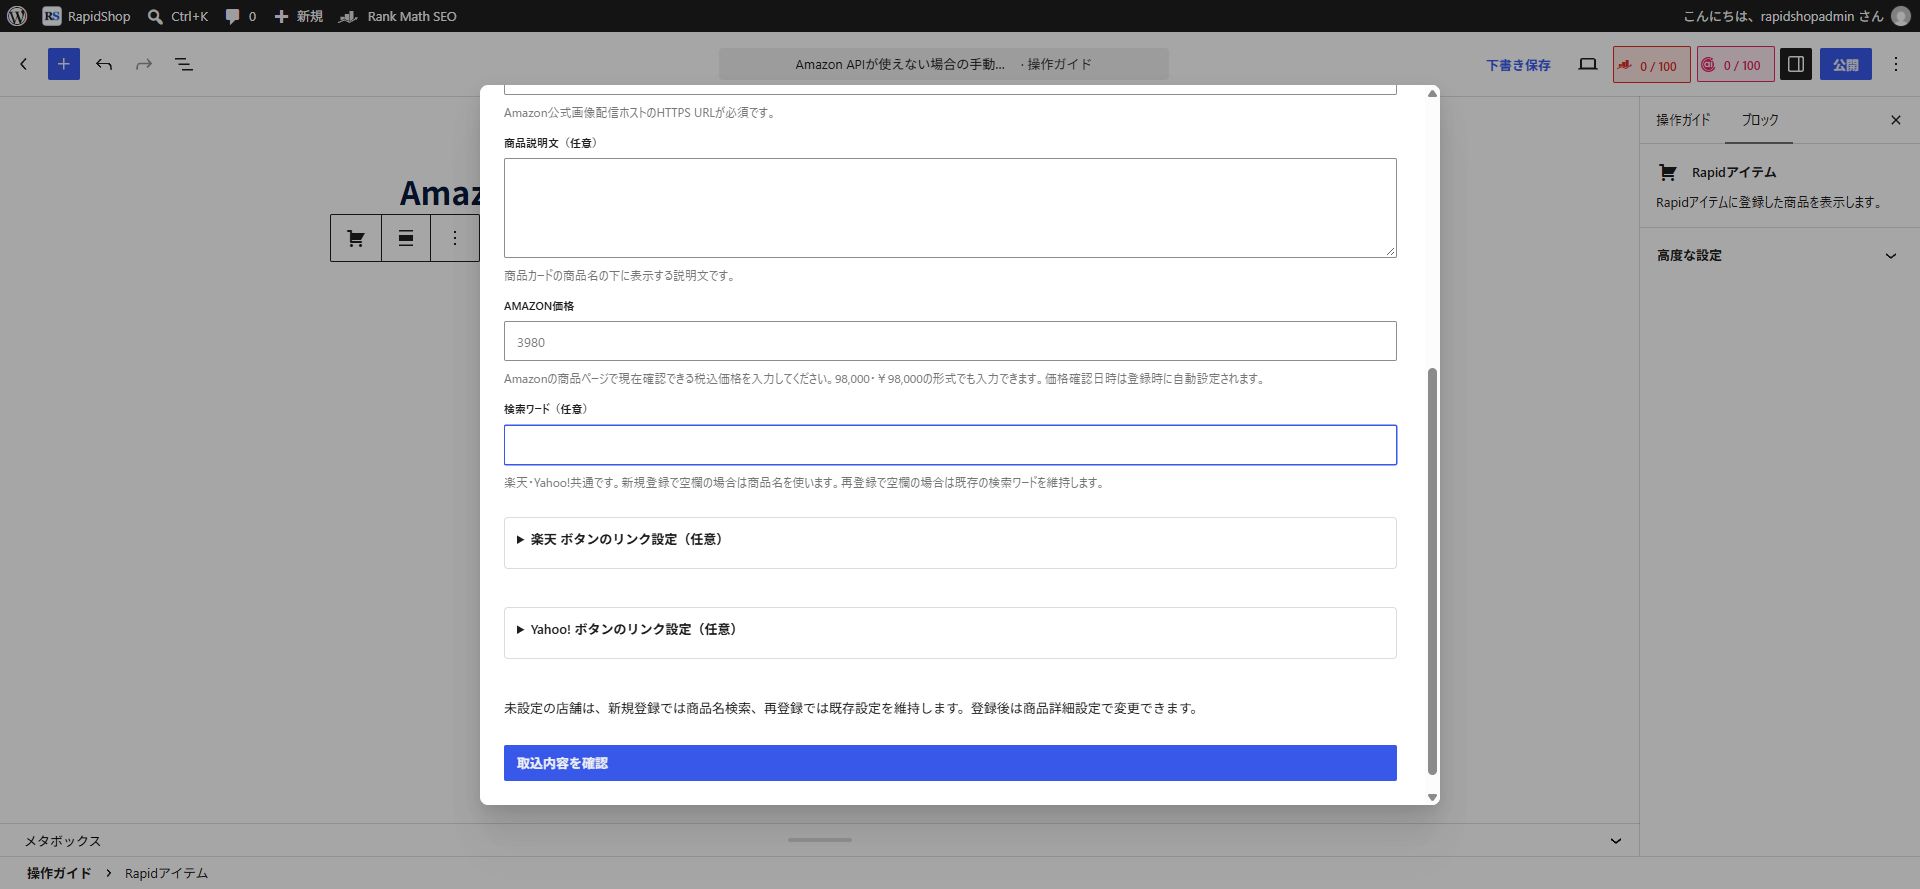Open the red Rank Math SEO score 0/100
Screen dimensions: 1920x889
point(1651,65)
